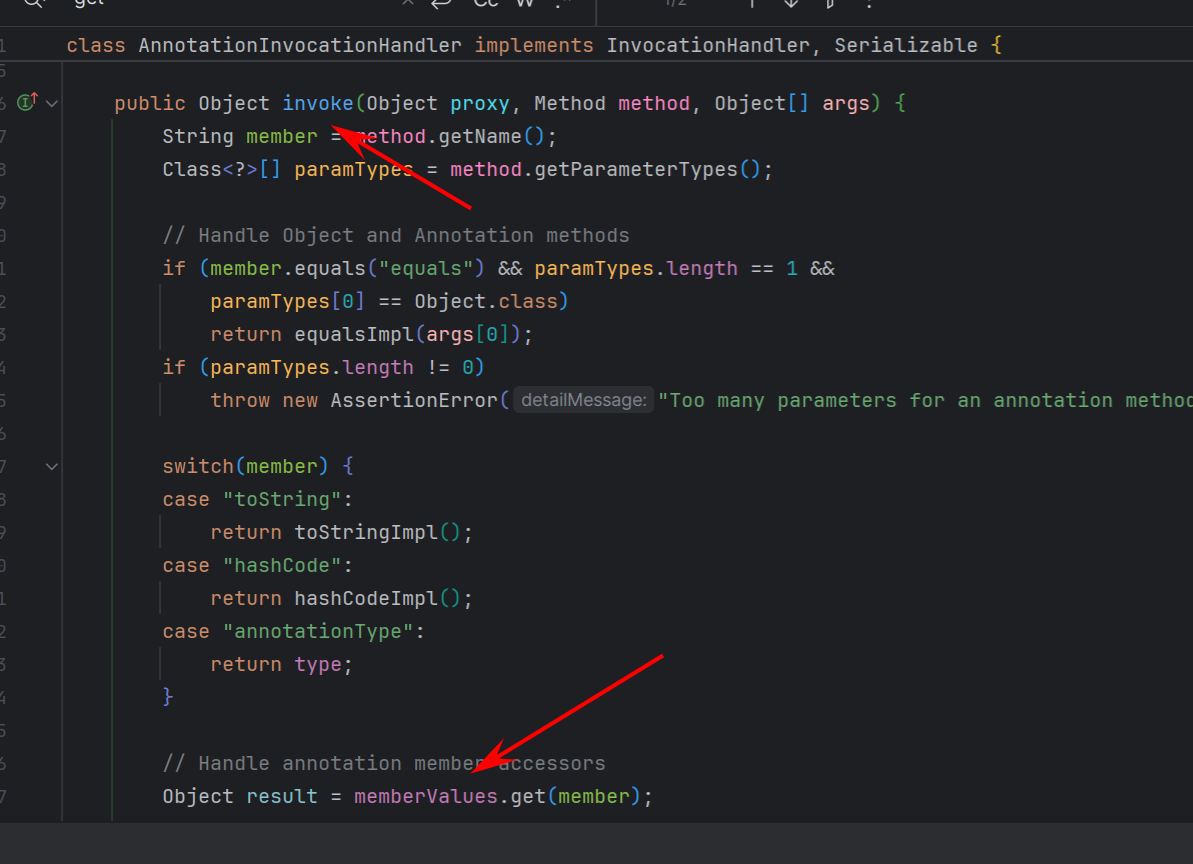Viewport: 1193px width, 864px height.
Task: Toggle the Cc match case option
Action: (486, 3)
